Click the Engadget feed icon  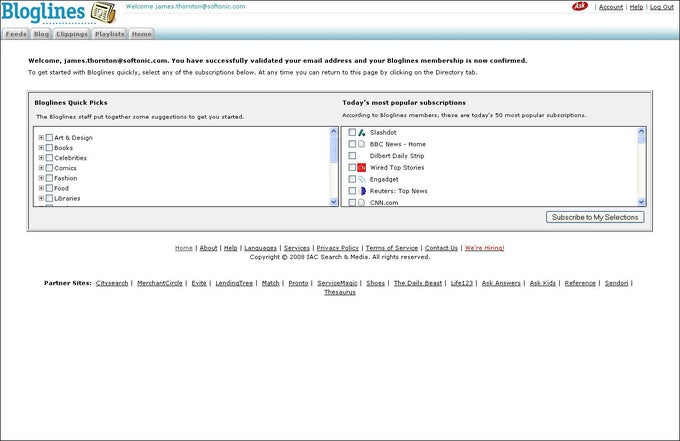click(362, 179)
